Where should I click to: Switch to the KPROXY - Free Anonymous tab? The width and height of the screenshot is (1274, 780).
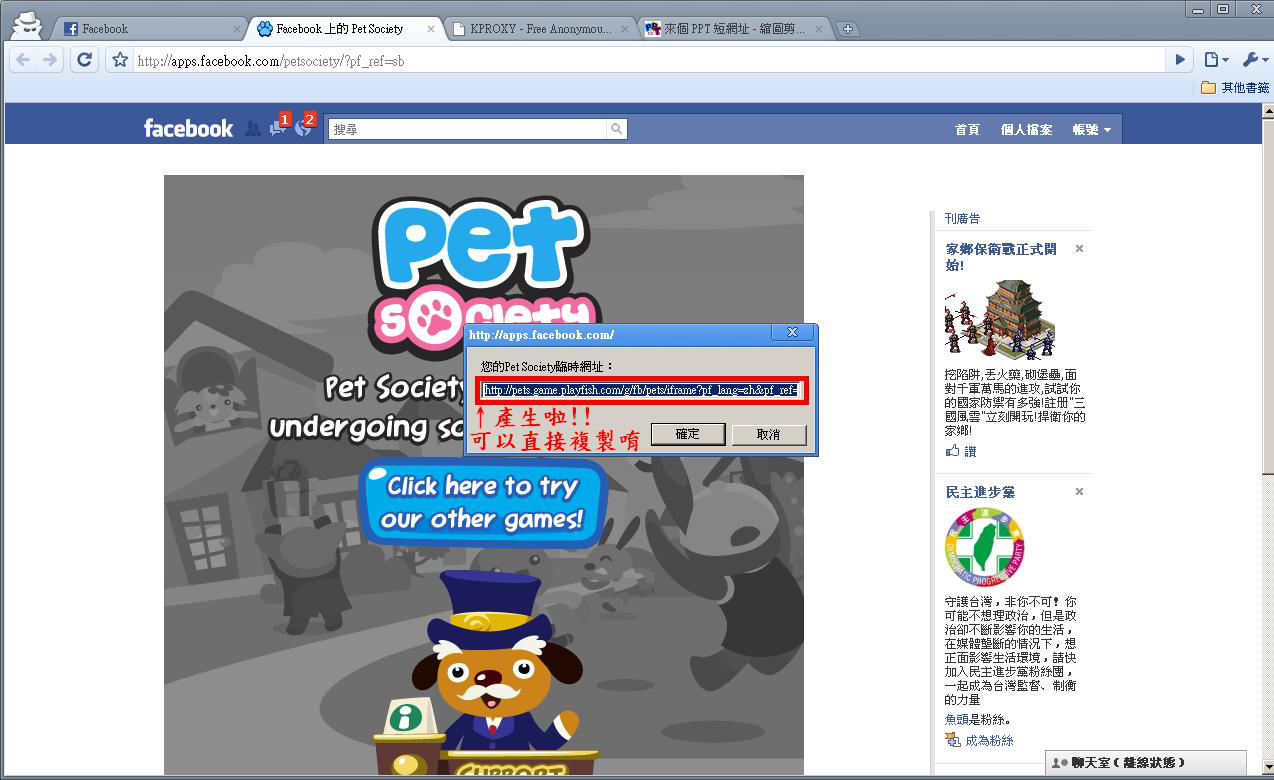click(x=540, y=29)
